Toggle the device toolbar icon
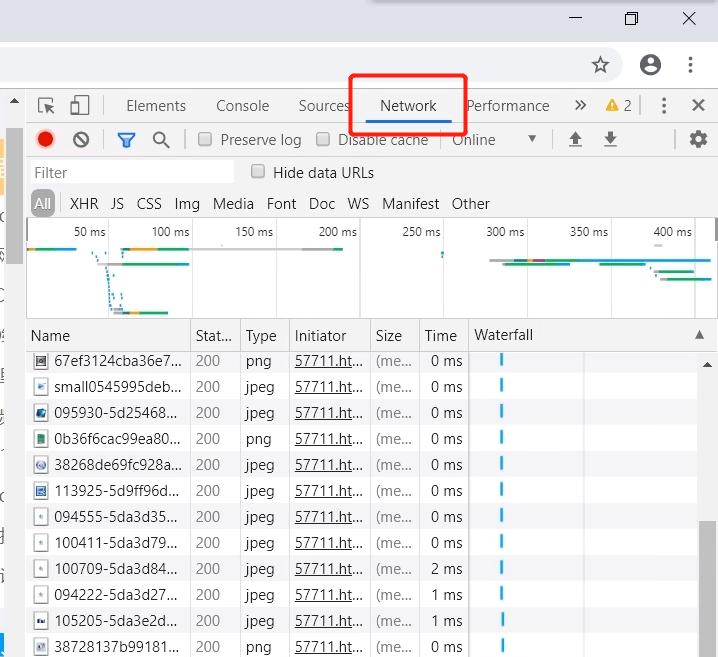 (x=80, y=106)
